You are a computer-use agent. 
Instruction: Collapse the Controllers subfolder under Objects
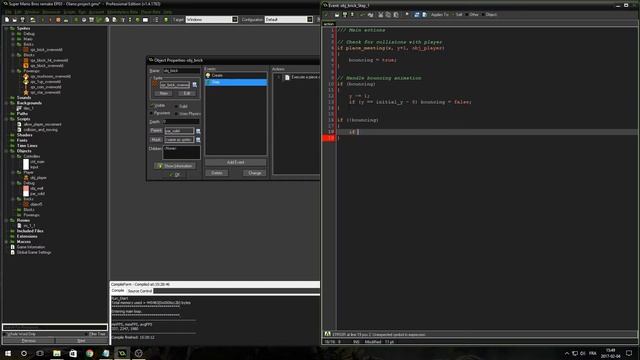tap(13, 156)
